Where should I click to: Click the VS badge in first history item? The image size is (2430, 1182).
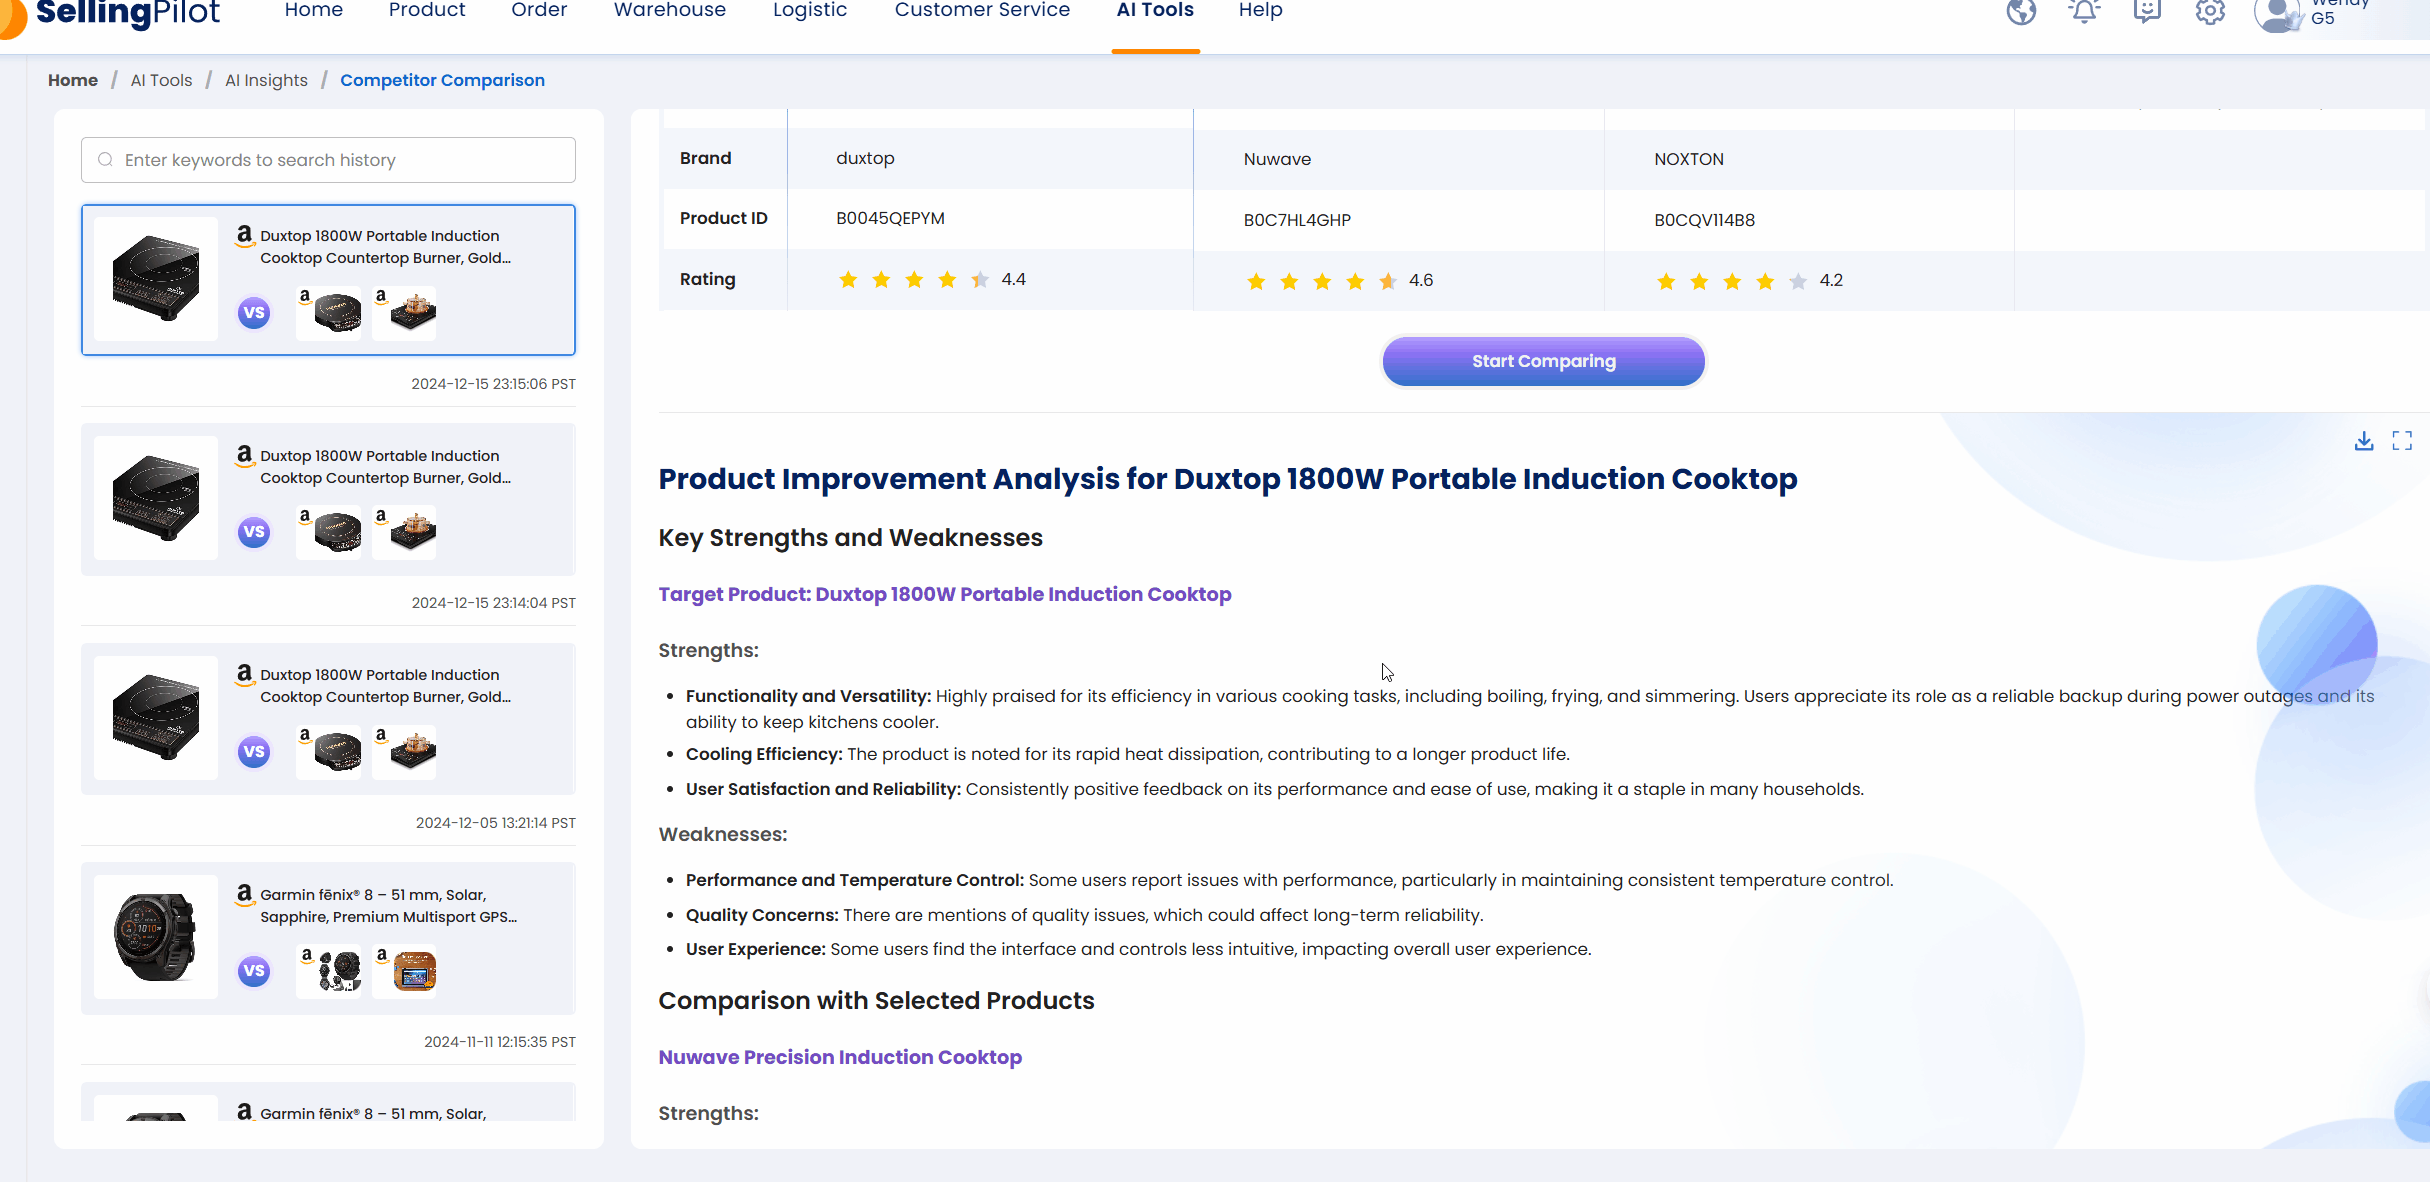254,313
